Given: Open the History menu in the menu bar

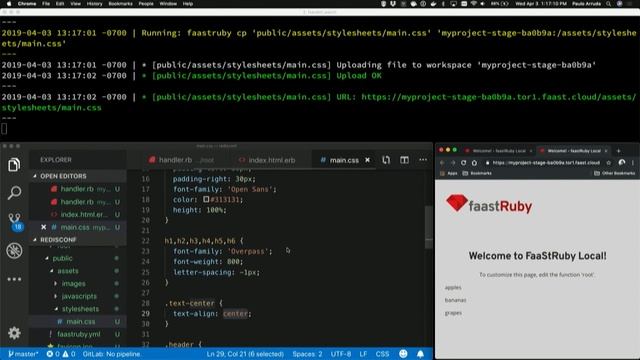Looking at the screenshot, I should click(94, 4).
